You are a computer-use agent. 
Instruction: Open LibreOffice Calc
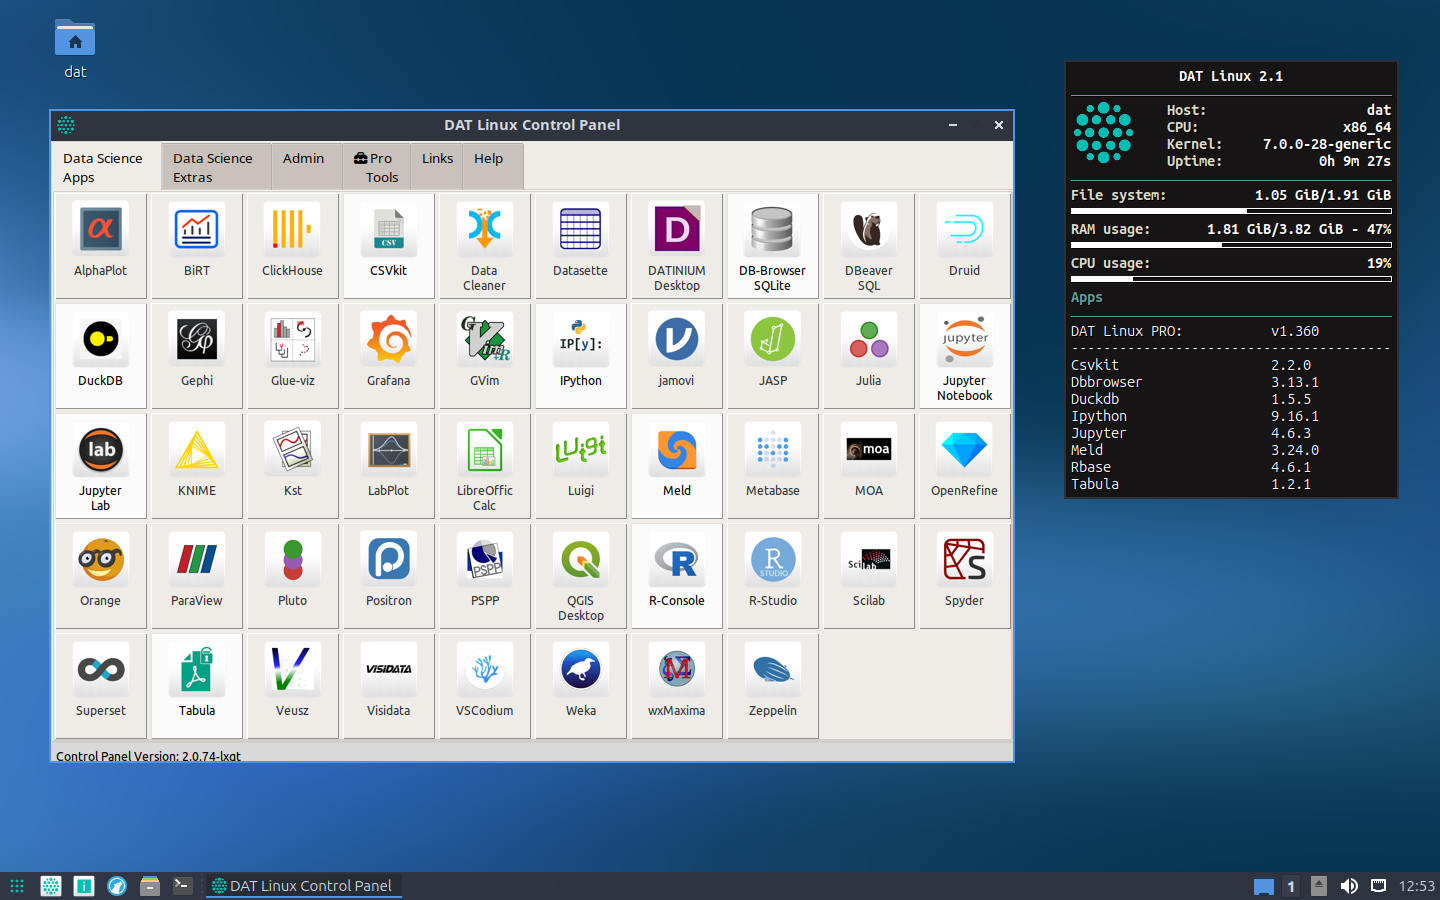485,466
